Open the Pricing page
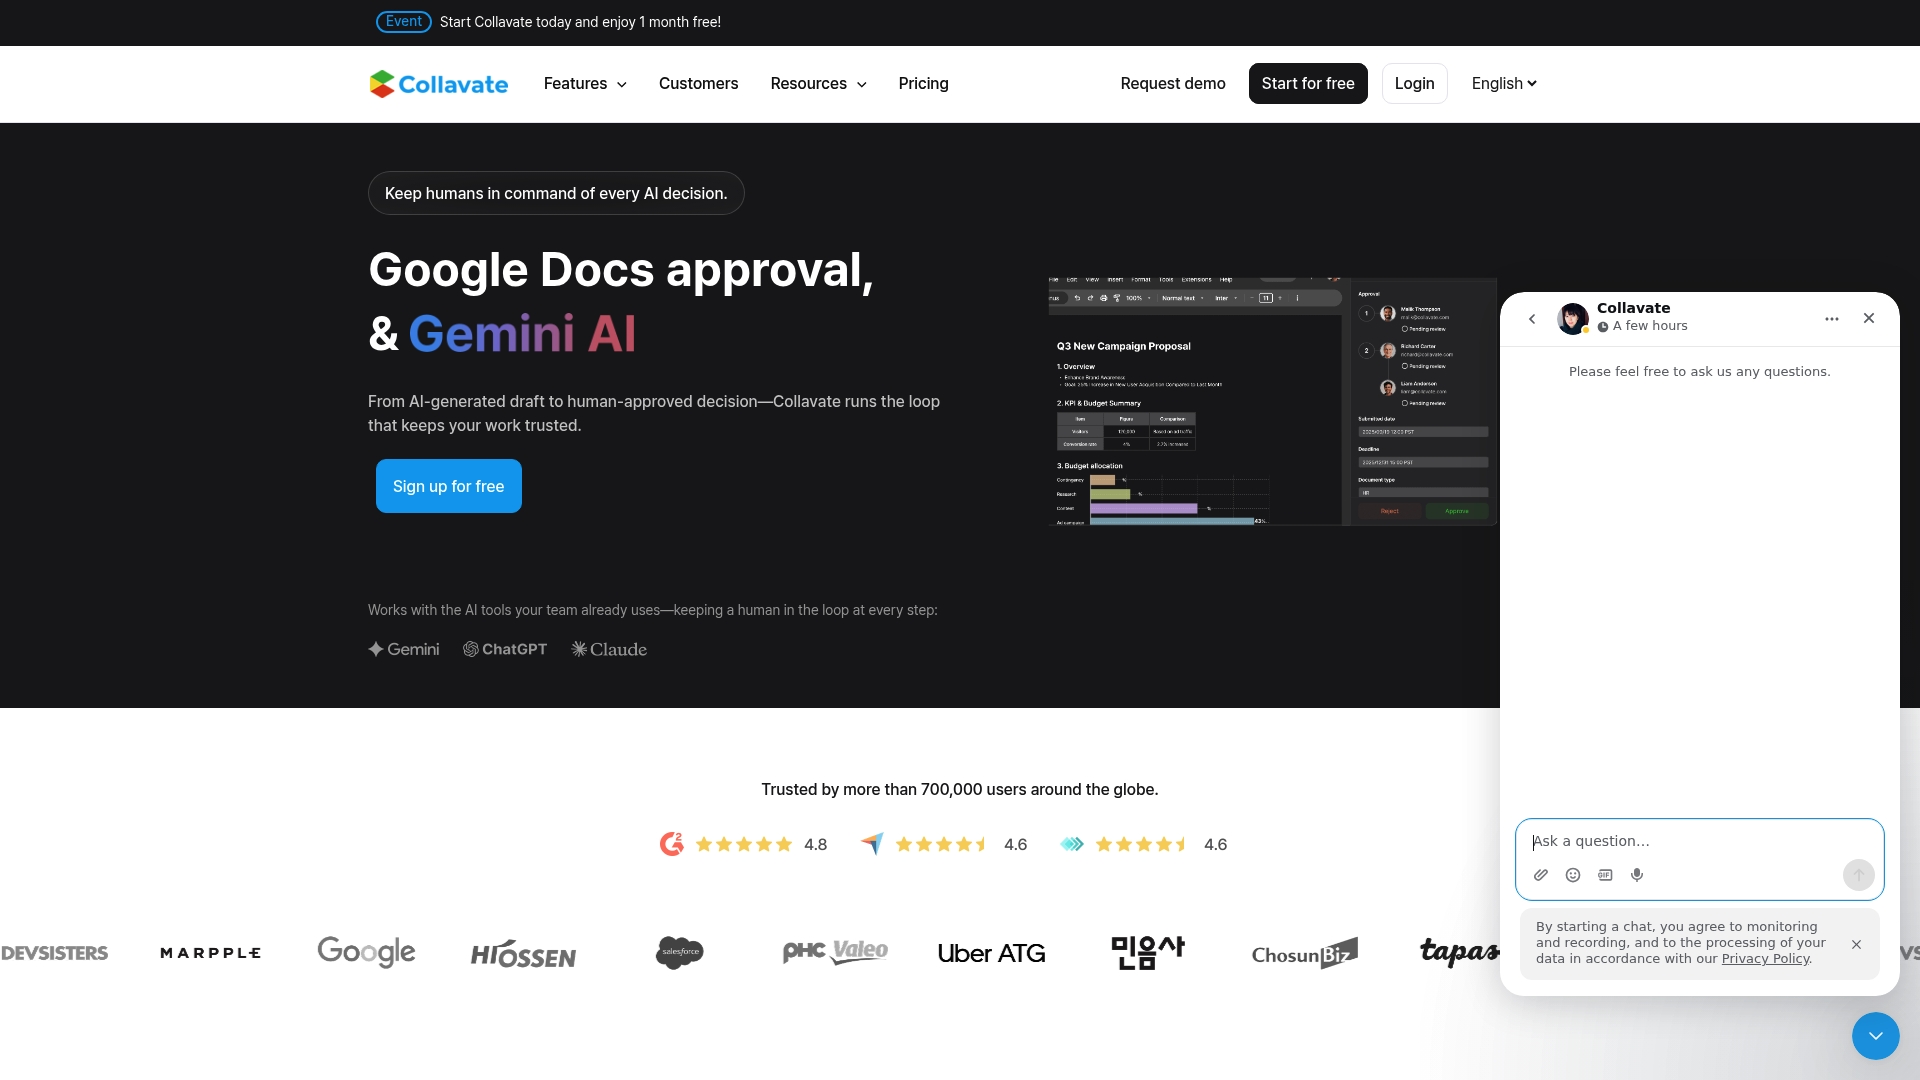 click(x=923, y=84)
